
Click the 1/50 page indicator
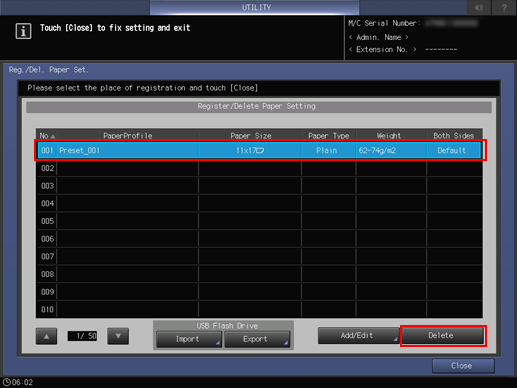82,336
